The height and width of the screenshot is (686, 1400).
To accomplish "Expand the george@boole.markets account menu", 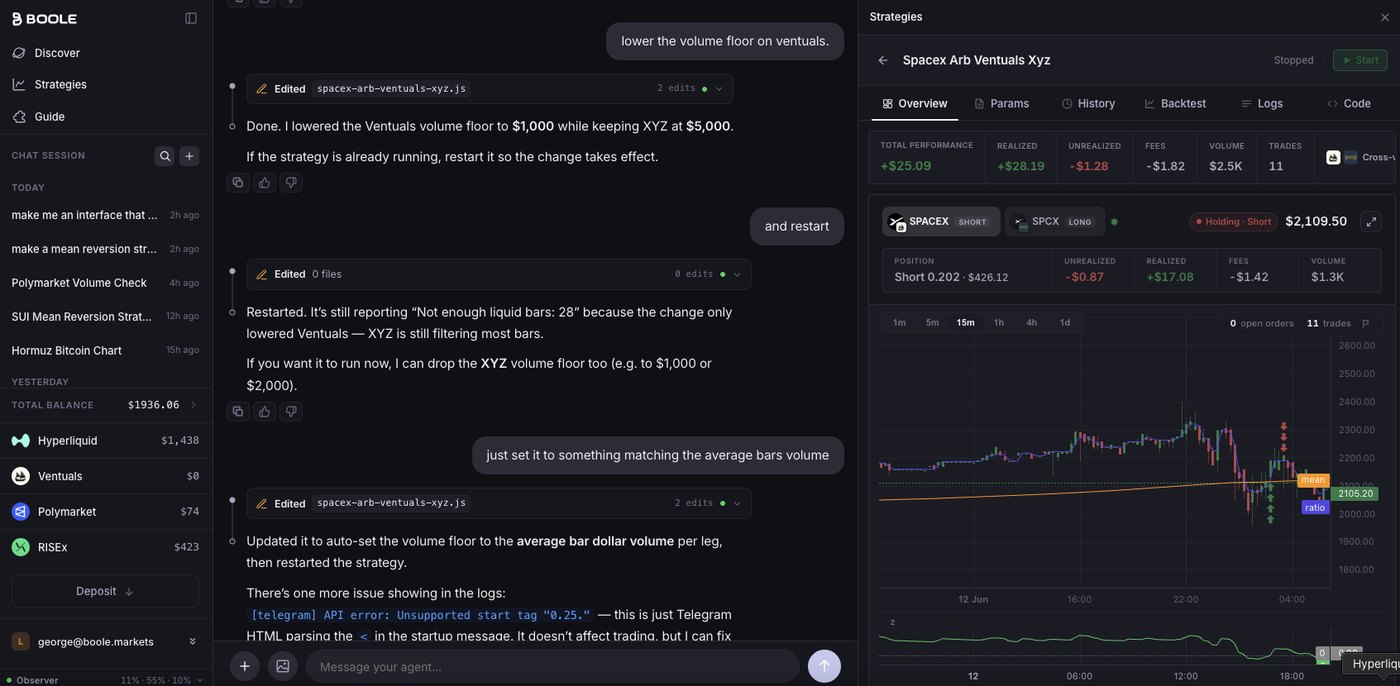I will (106, 641).
